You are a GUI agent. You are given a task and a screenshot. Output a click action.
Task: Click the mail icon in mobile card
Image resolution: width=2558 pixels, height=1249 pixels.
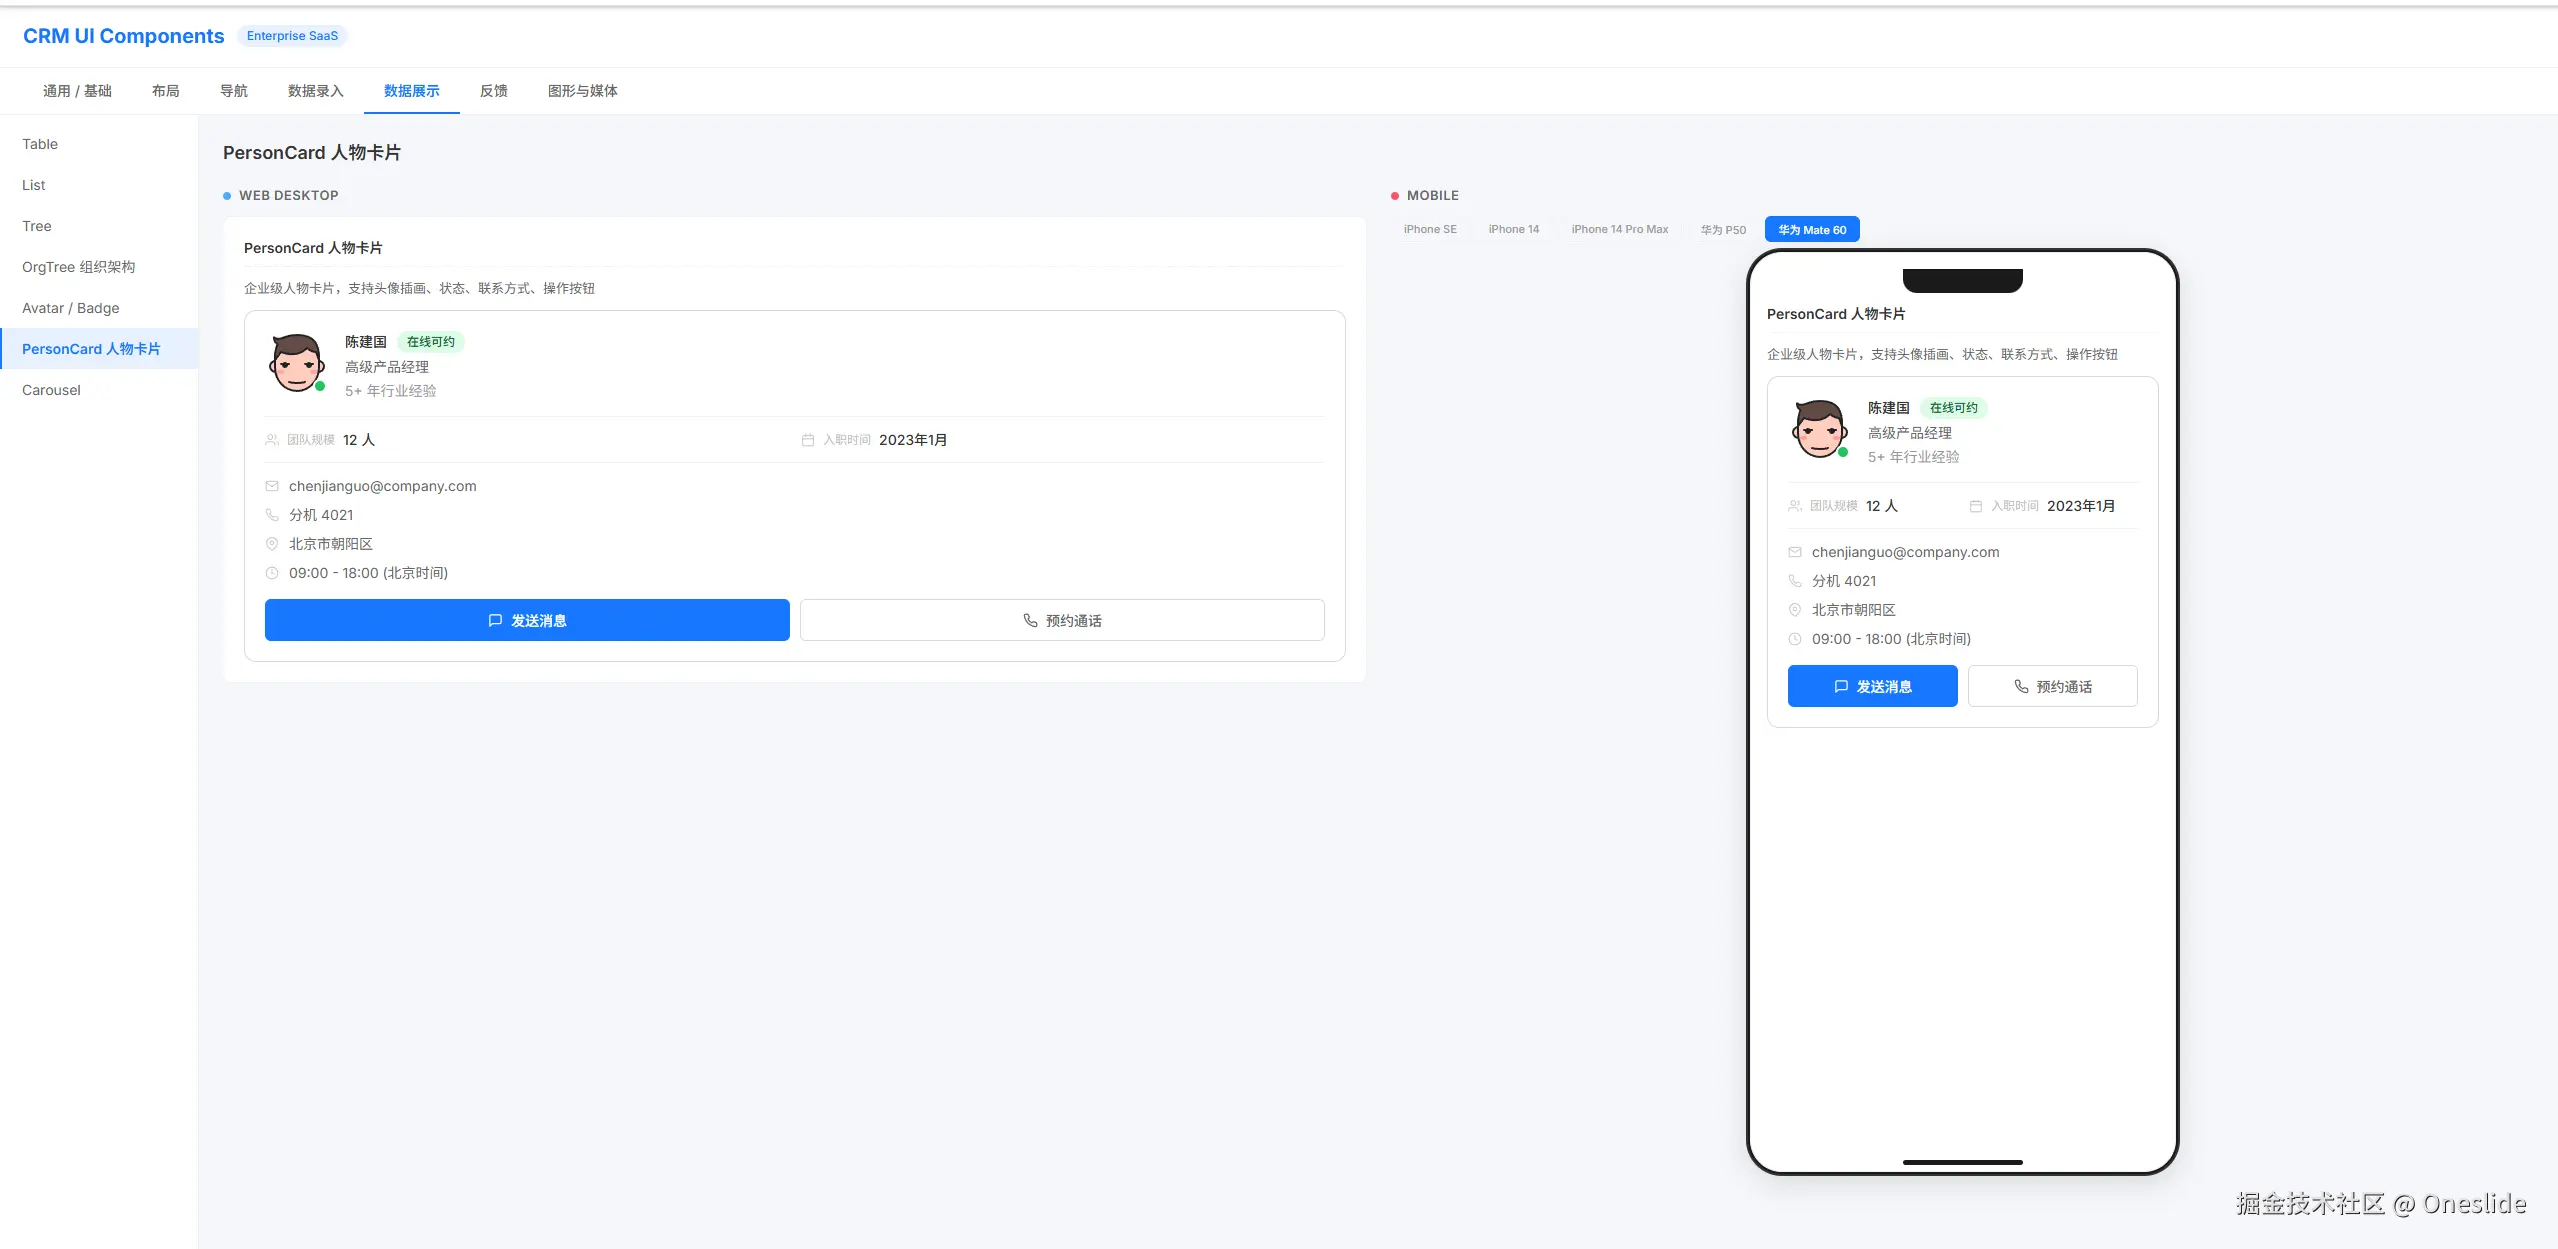point(1795,552)
